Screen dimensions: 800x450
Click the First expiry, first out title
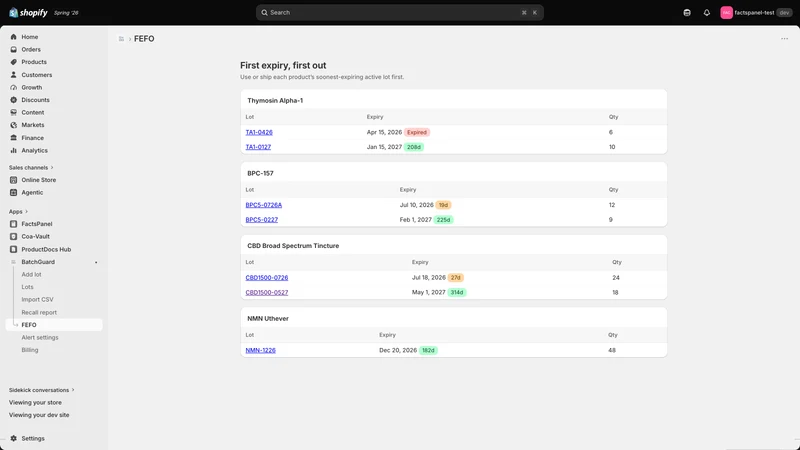[x=283, y=65]
